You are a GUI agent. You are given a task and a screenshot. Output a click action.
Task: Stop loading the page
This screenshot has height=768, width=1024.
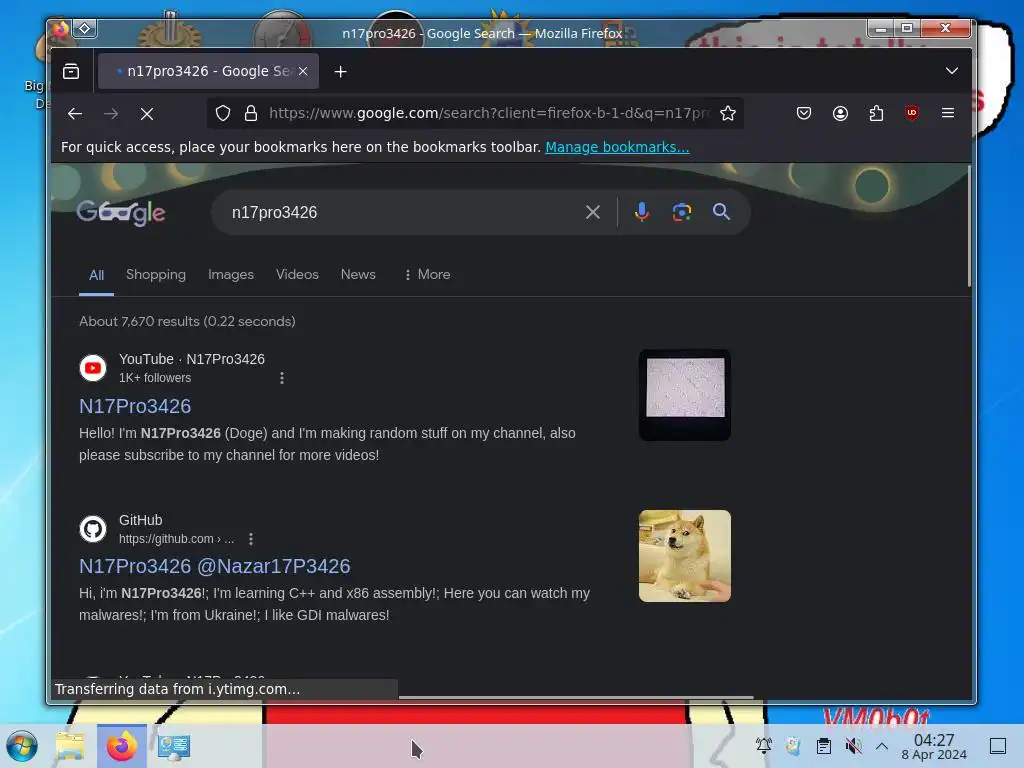pos(147,114)
